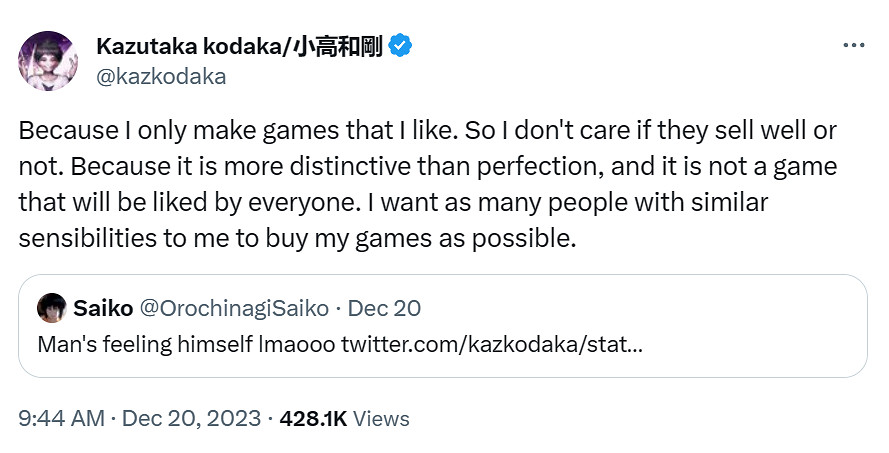Viewport: 889px width, 453px height.
Task: Click Saiko's small profile avatar
Action: 52,308
